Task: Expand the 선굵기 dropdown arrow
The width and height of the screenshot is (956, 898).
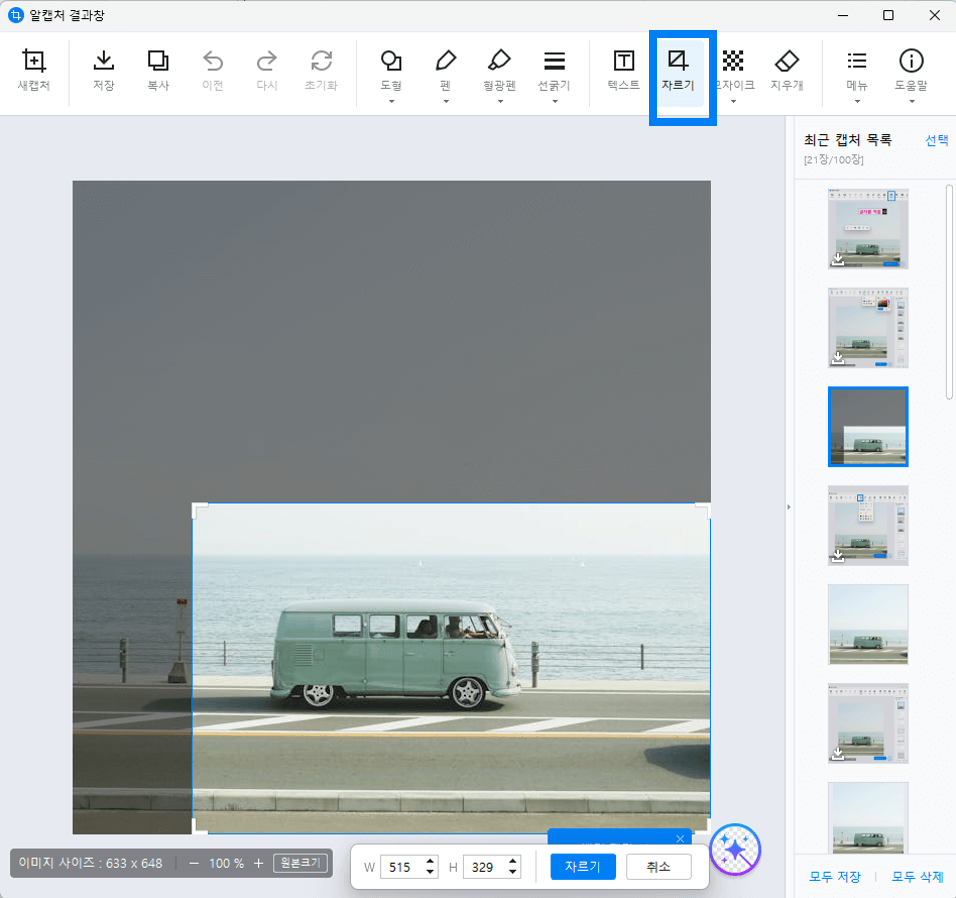Action: coord(555,101)
